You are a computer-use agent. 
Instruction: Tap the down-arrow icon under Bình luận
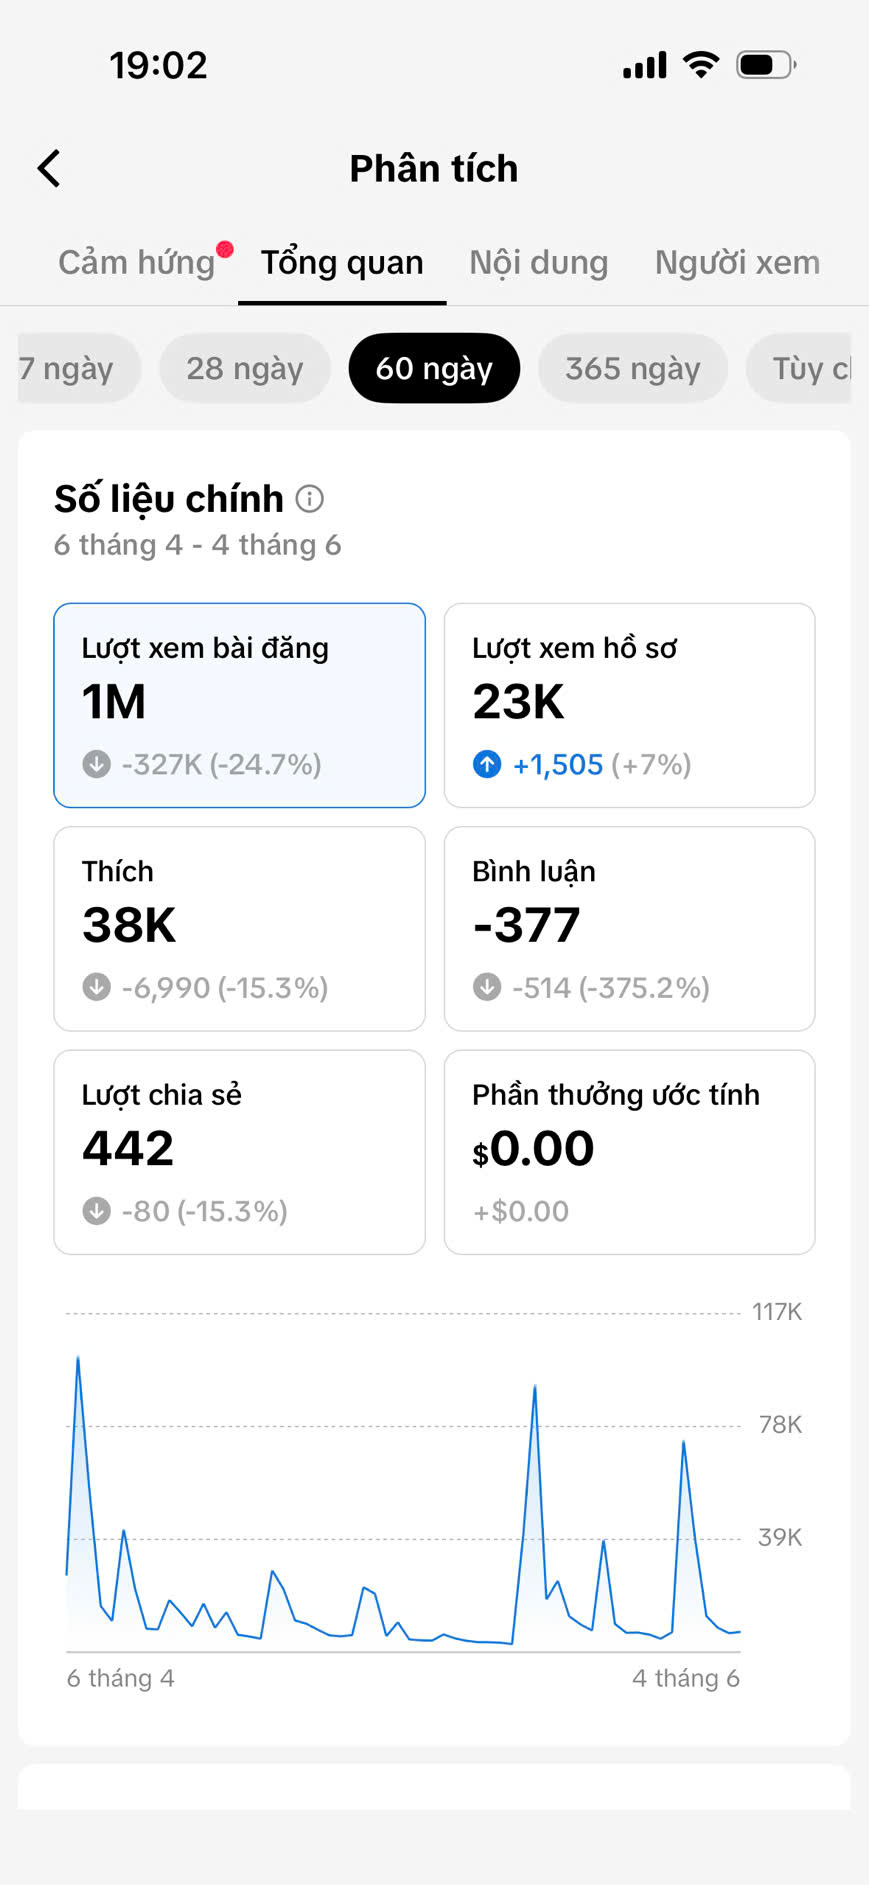487,988
